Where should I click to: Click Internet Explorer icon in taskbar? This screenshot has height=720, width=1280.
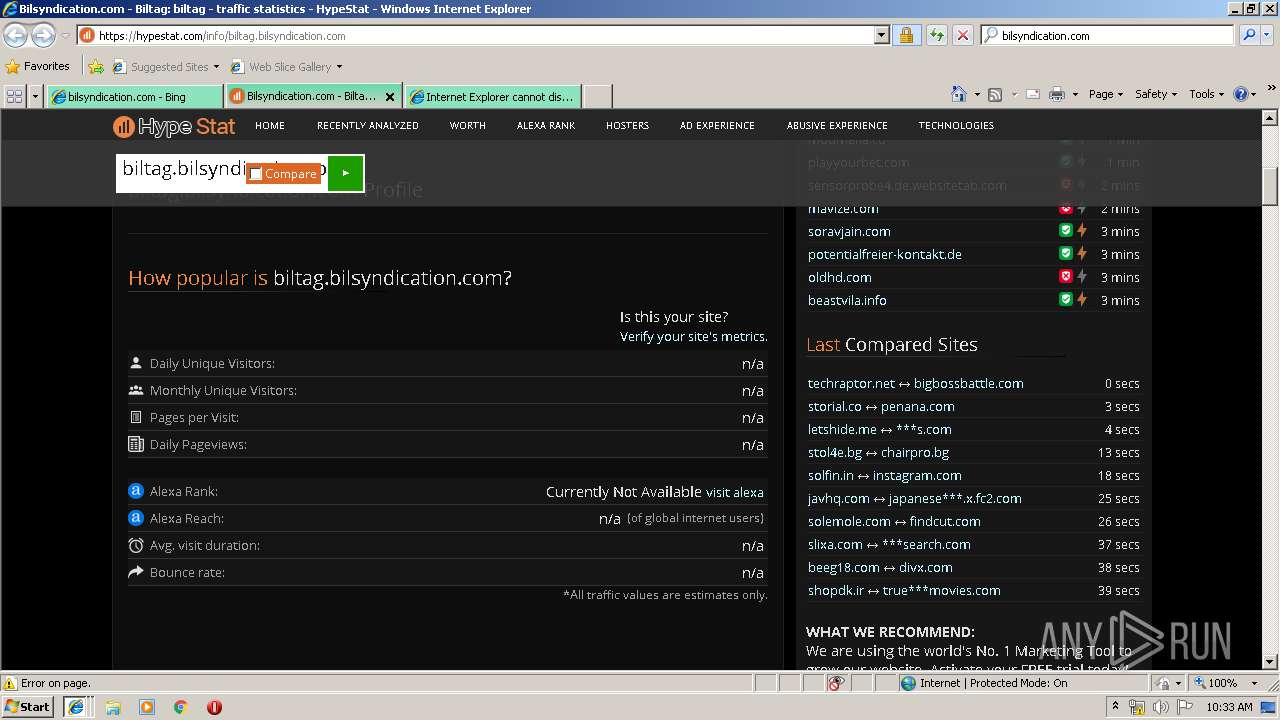point(75,707)
